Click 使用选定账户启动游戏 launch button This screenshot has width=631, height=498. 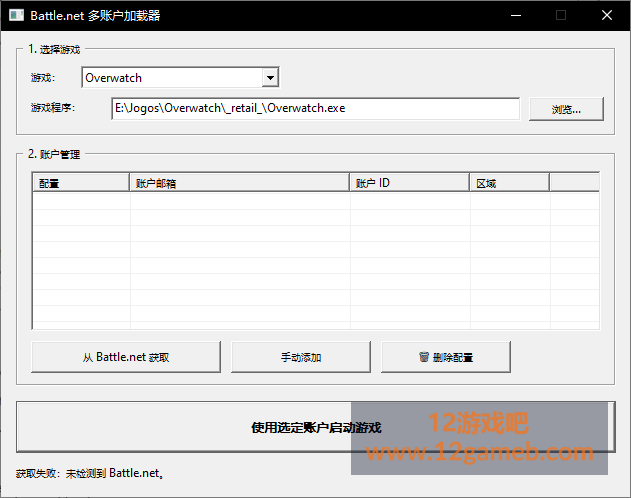pos(316,427)
